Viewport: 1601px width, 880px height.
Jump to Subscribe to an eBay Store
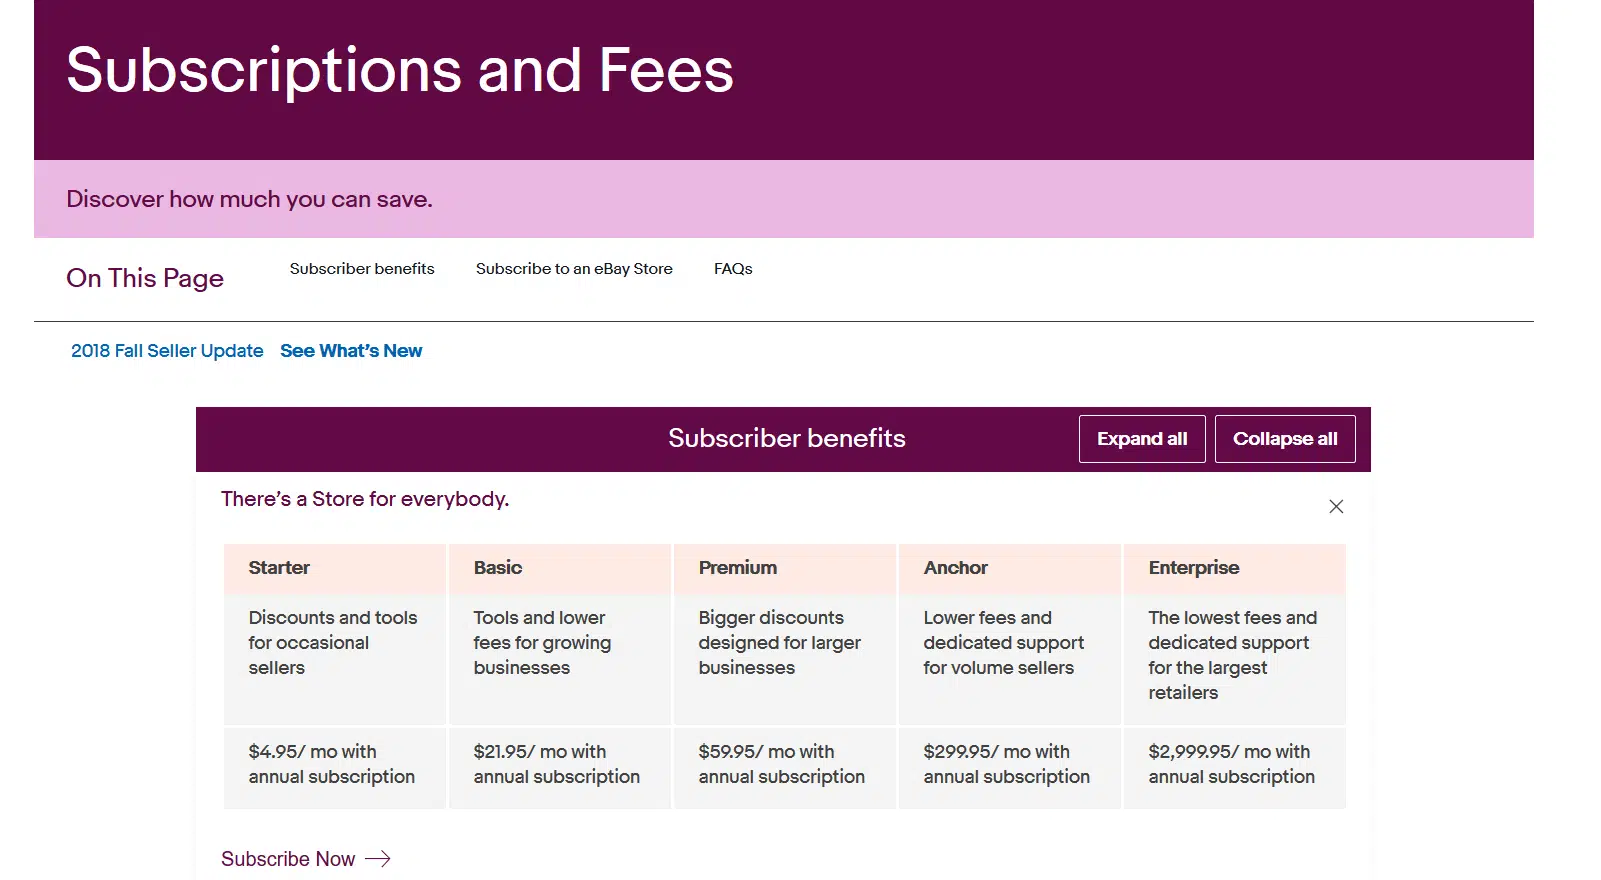click(574, 269)
